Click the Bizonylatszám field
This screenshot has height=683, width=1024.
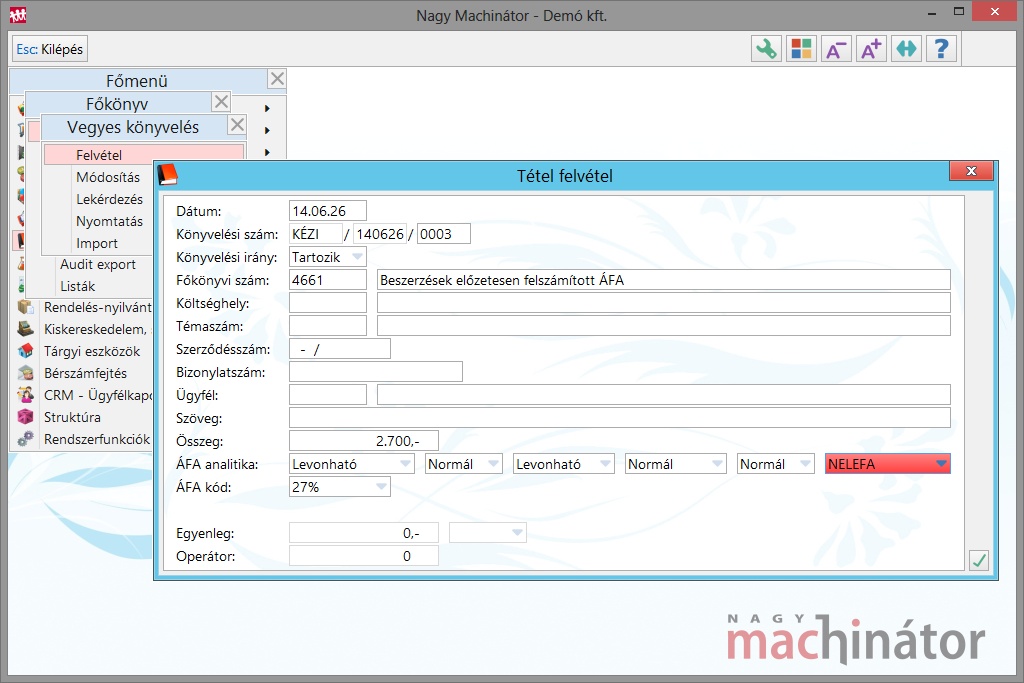click(x=376, y=372)
